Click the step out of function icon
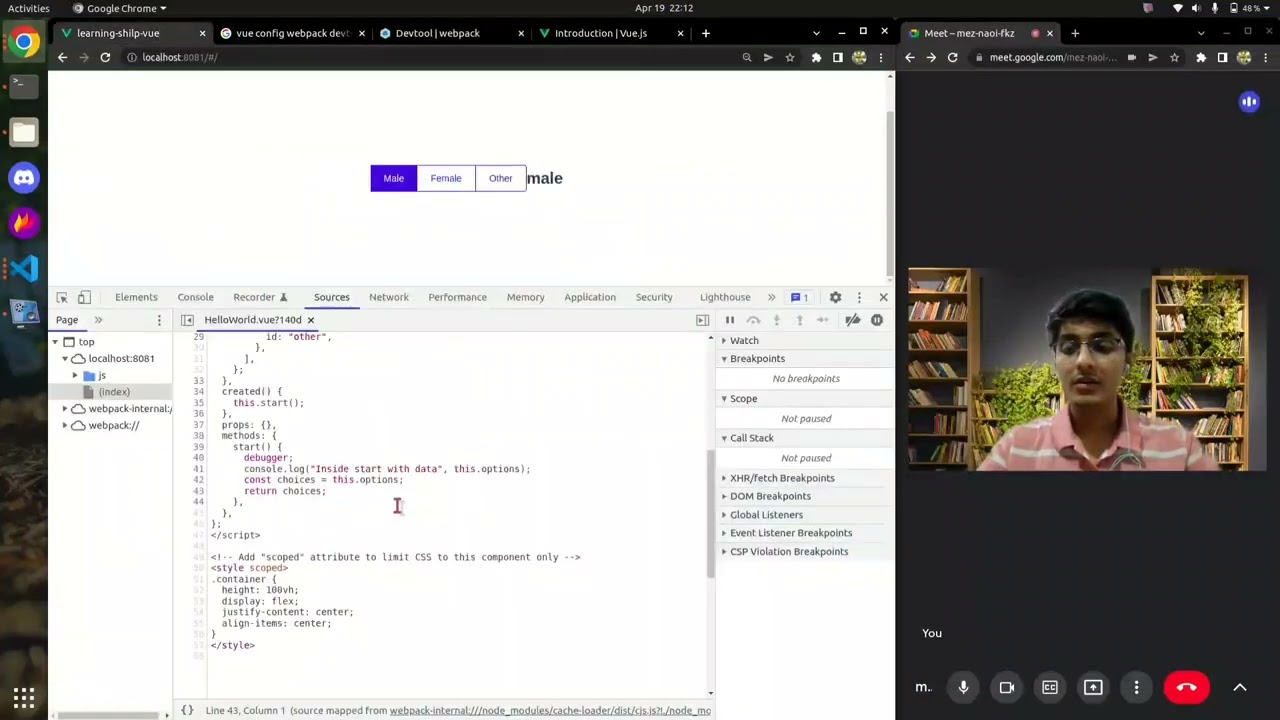 coord(799,320)
